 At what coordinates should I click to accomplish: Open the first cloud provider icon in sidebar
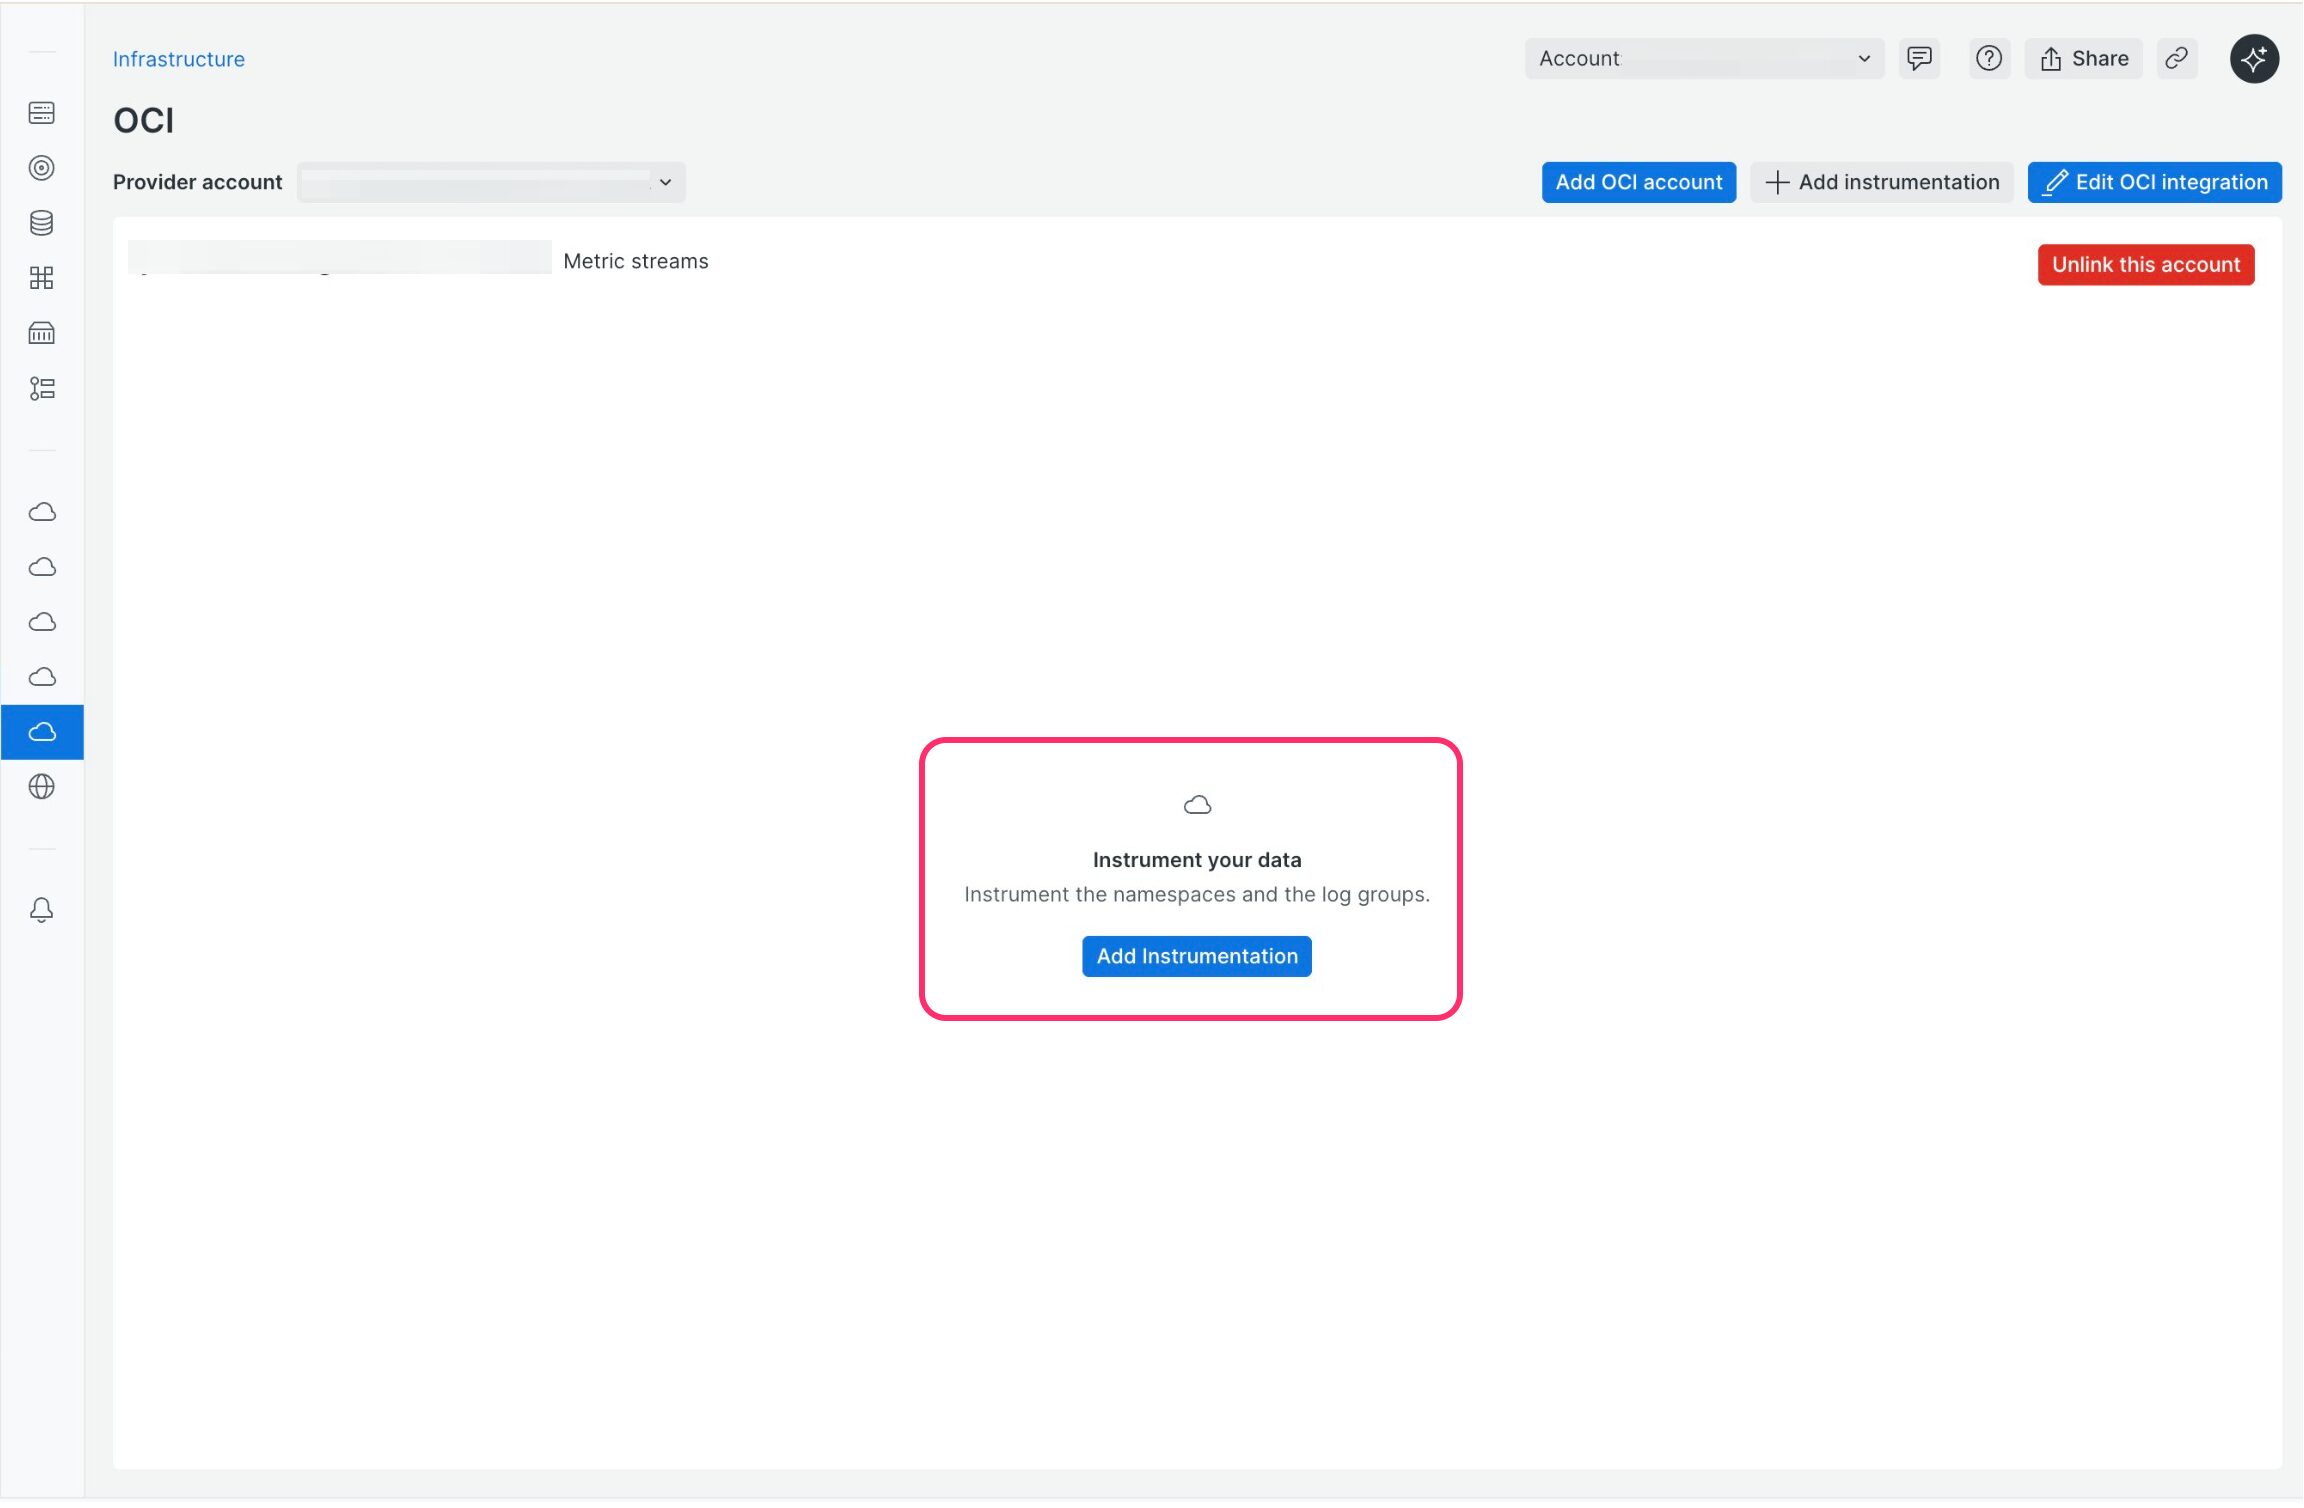42,510
